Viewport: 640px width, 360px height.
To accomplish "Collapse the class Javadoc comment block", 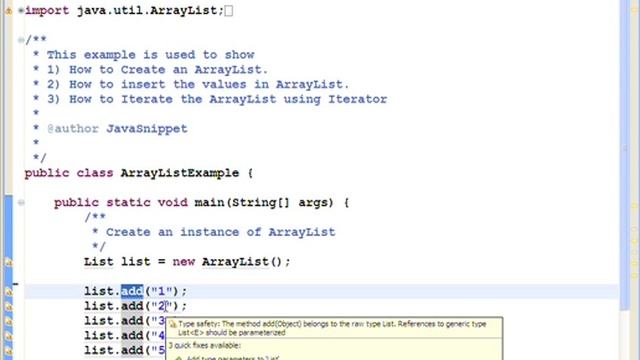I will pos(20,40).
